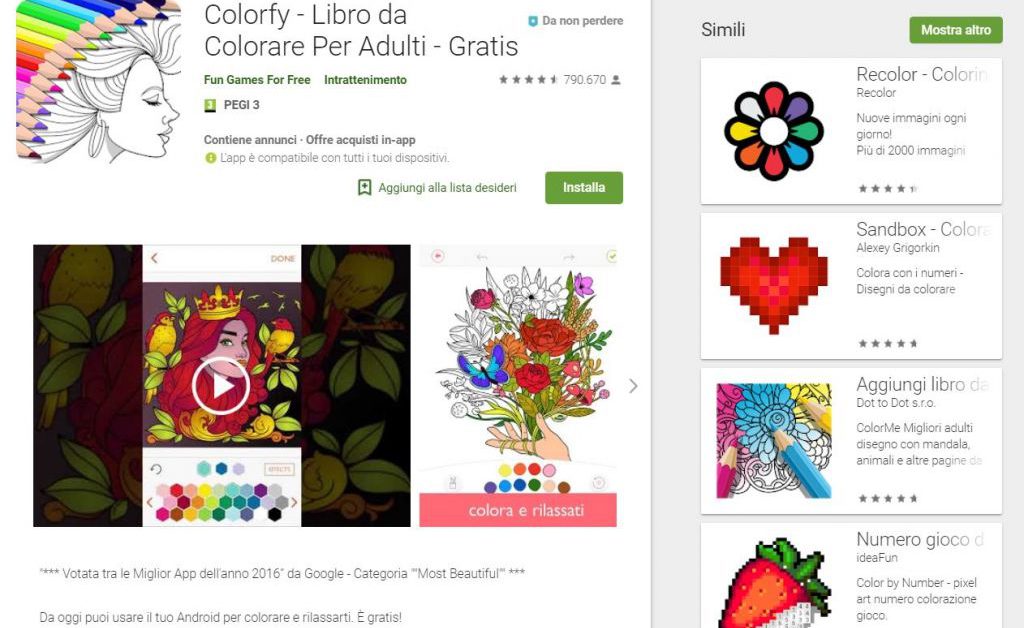Open the Sandbox - Color app title
Image resolution: width=1024 pixels, height=628 pixels.
[923, 229]
